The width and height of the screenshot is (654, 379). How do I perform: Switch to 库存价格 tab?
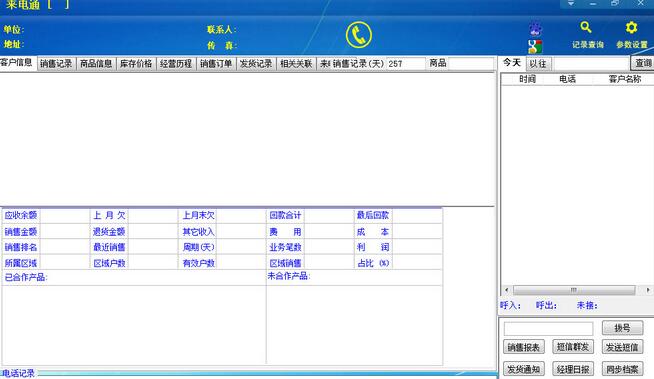pos(136,64)
